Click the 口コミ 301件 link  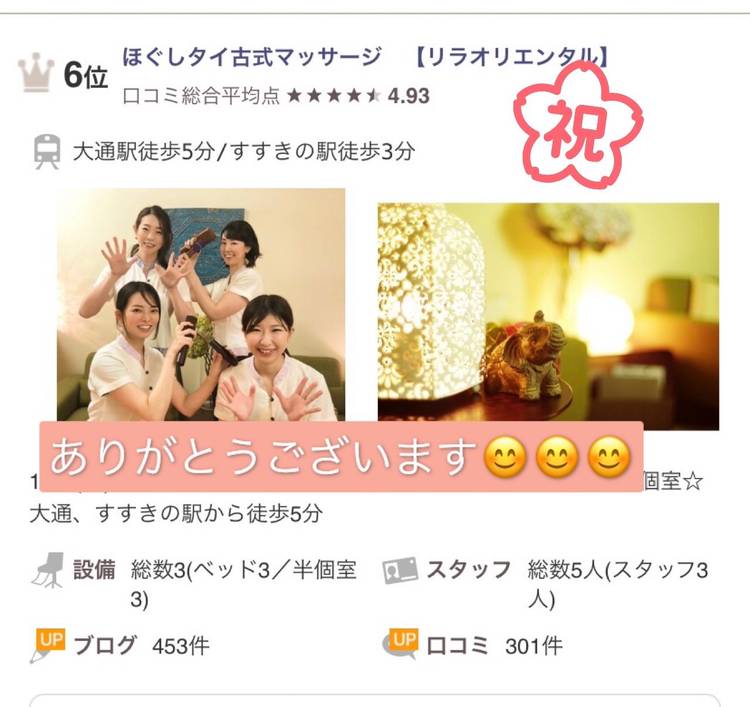[494, 646]
